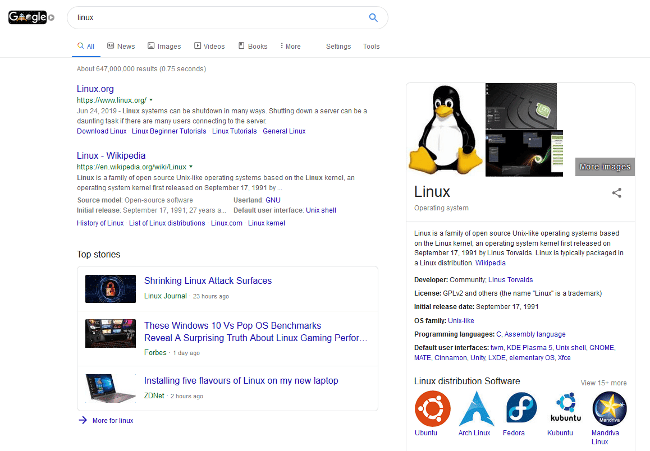Switch to the Images tab

point(164,46)
